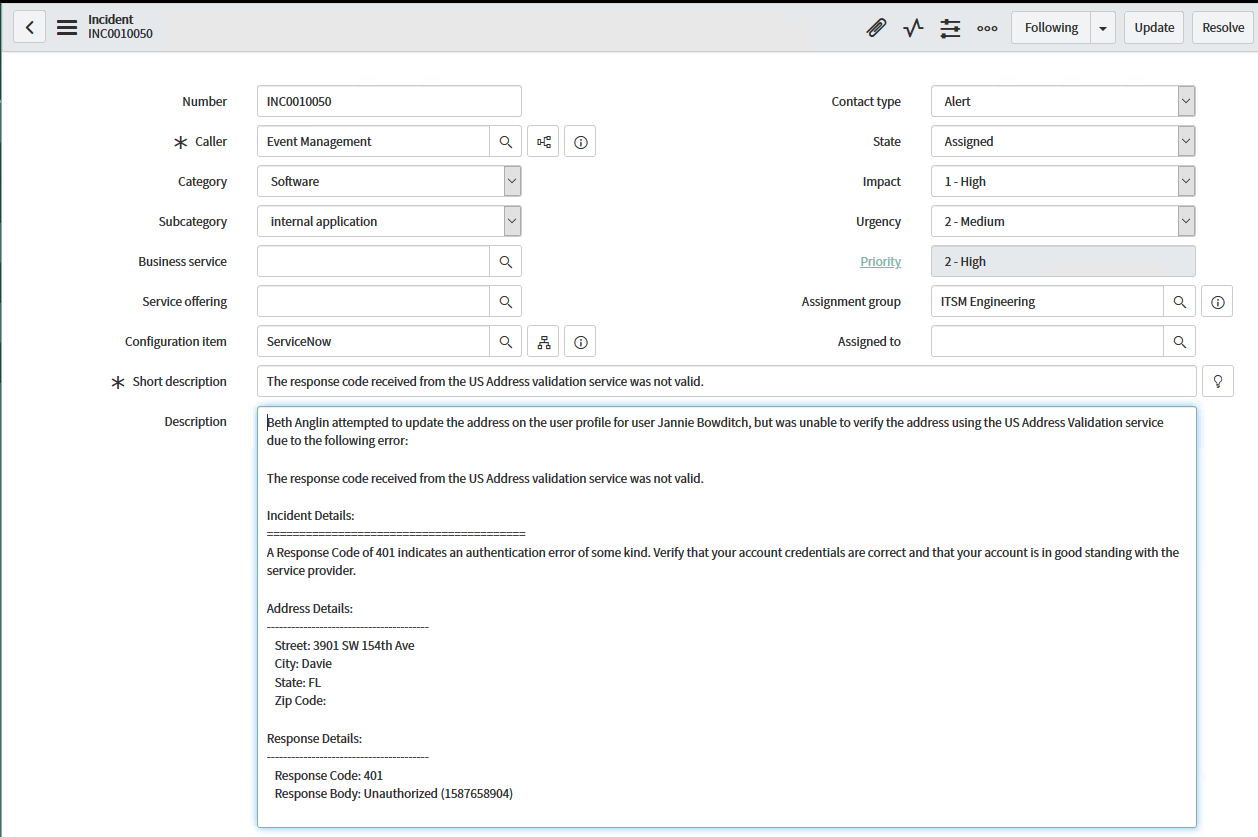
Task: Open the attachments paperclip icon
Action: [x=876, y=27]
